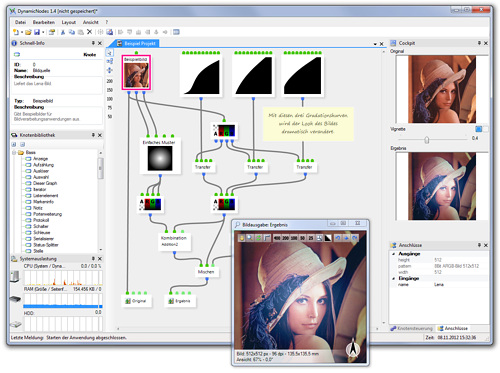Pin the Schnell-Info panel

(93, 43)
